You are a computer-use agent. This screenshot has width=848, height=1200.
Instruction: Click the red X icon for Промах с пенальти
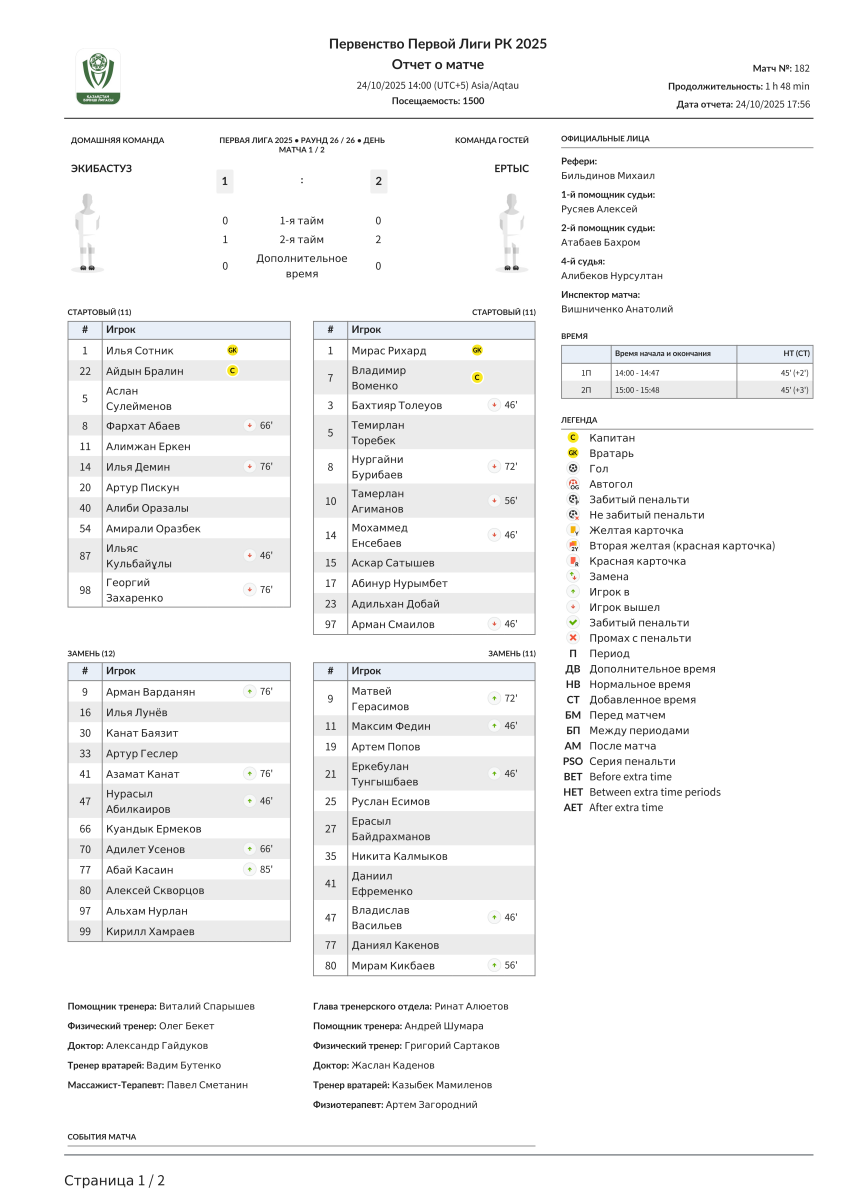[573, 638]
